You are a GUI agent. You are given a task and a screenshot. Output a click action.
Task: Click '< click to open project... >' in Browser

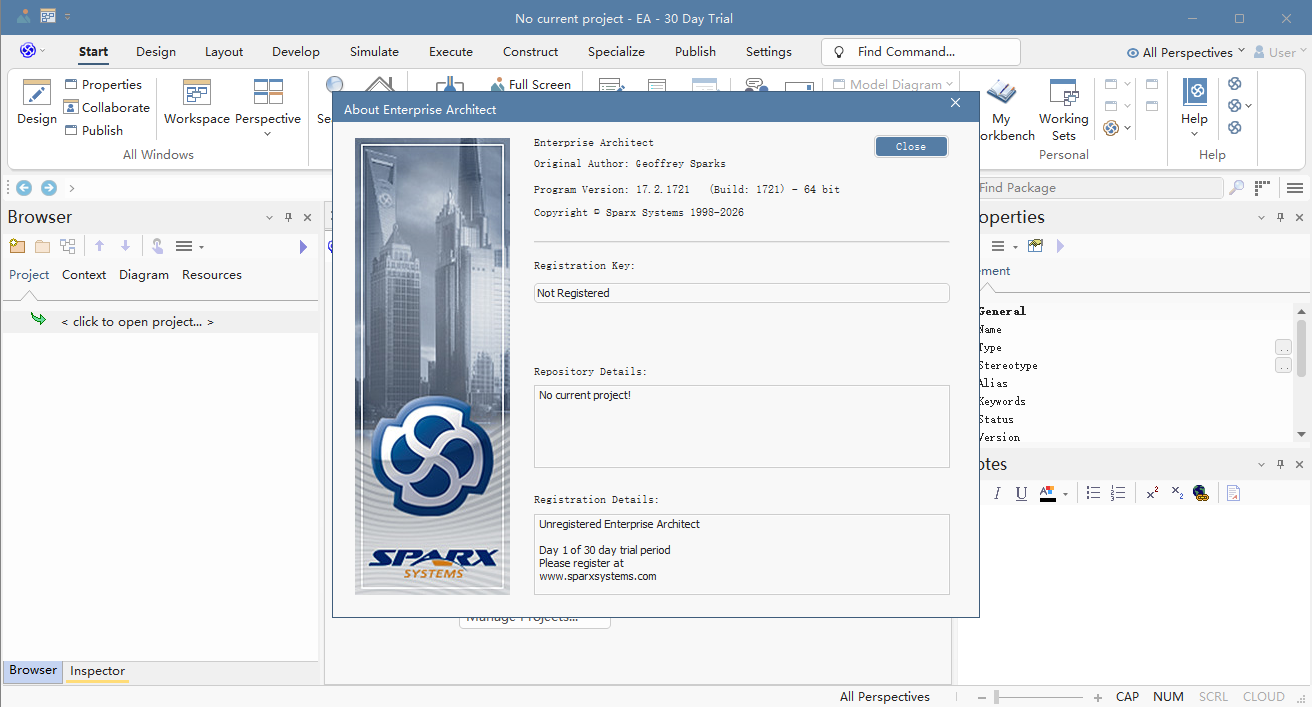137,322
